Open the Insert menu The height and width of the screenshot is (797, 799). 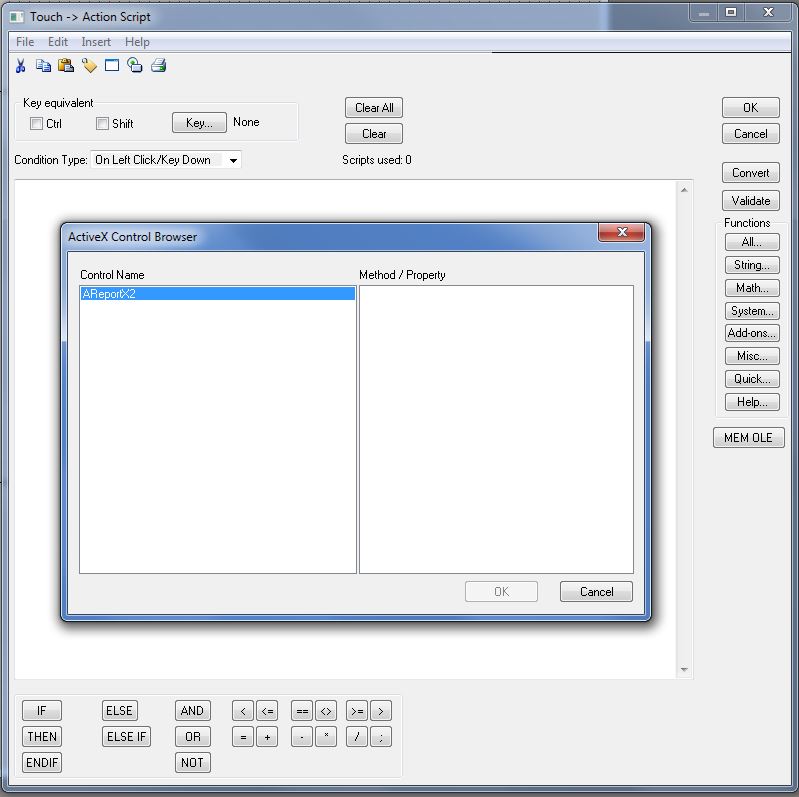tap(96, 42)
